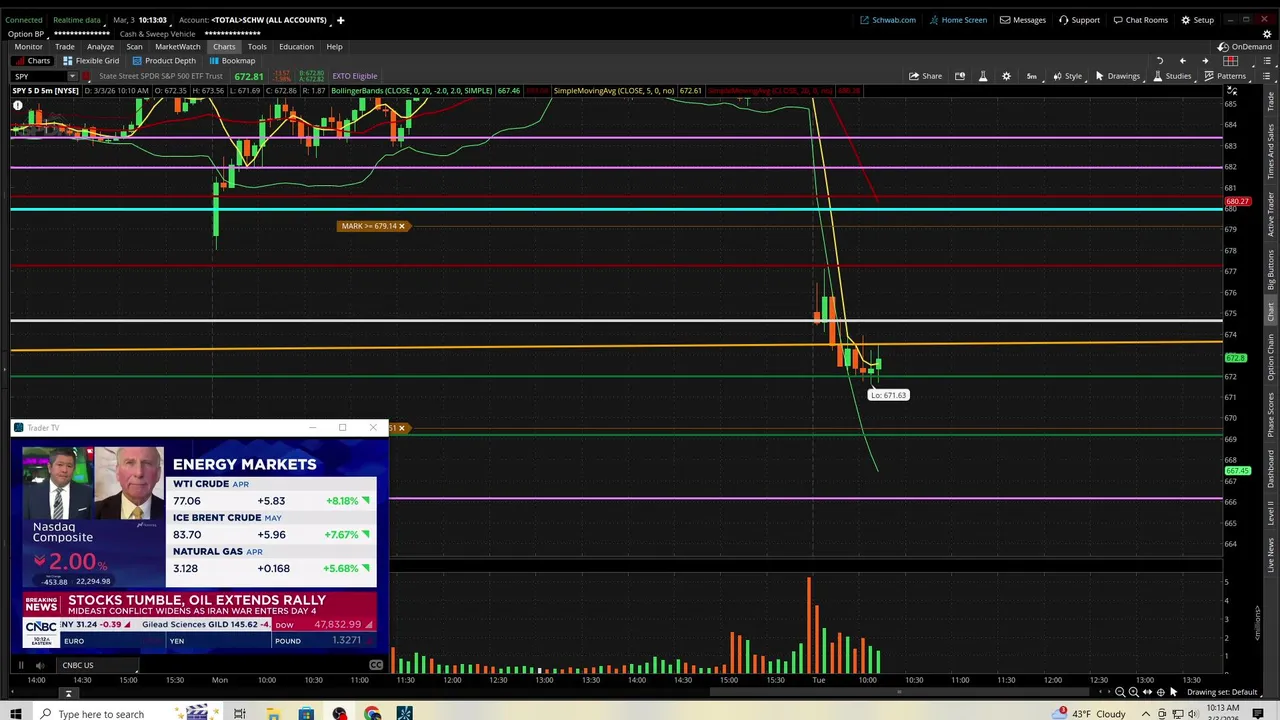Switch to Bookmap sub-tab
1280x720 pixels.
[x=232, y=61]
